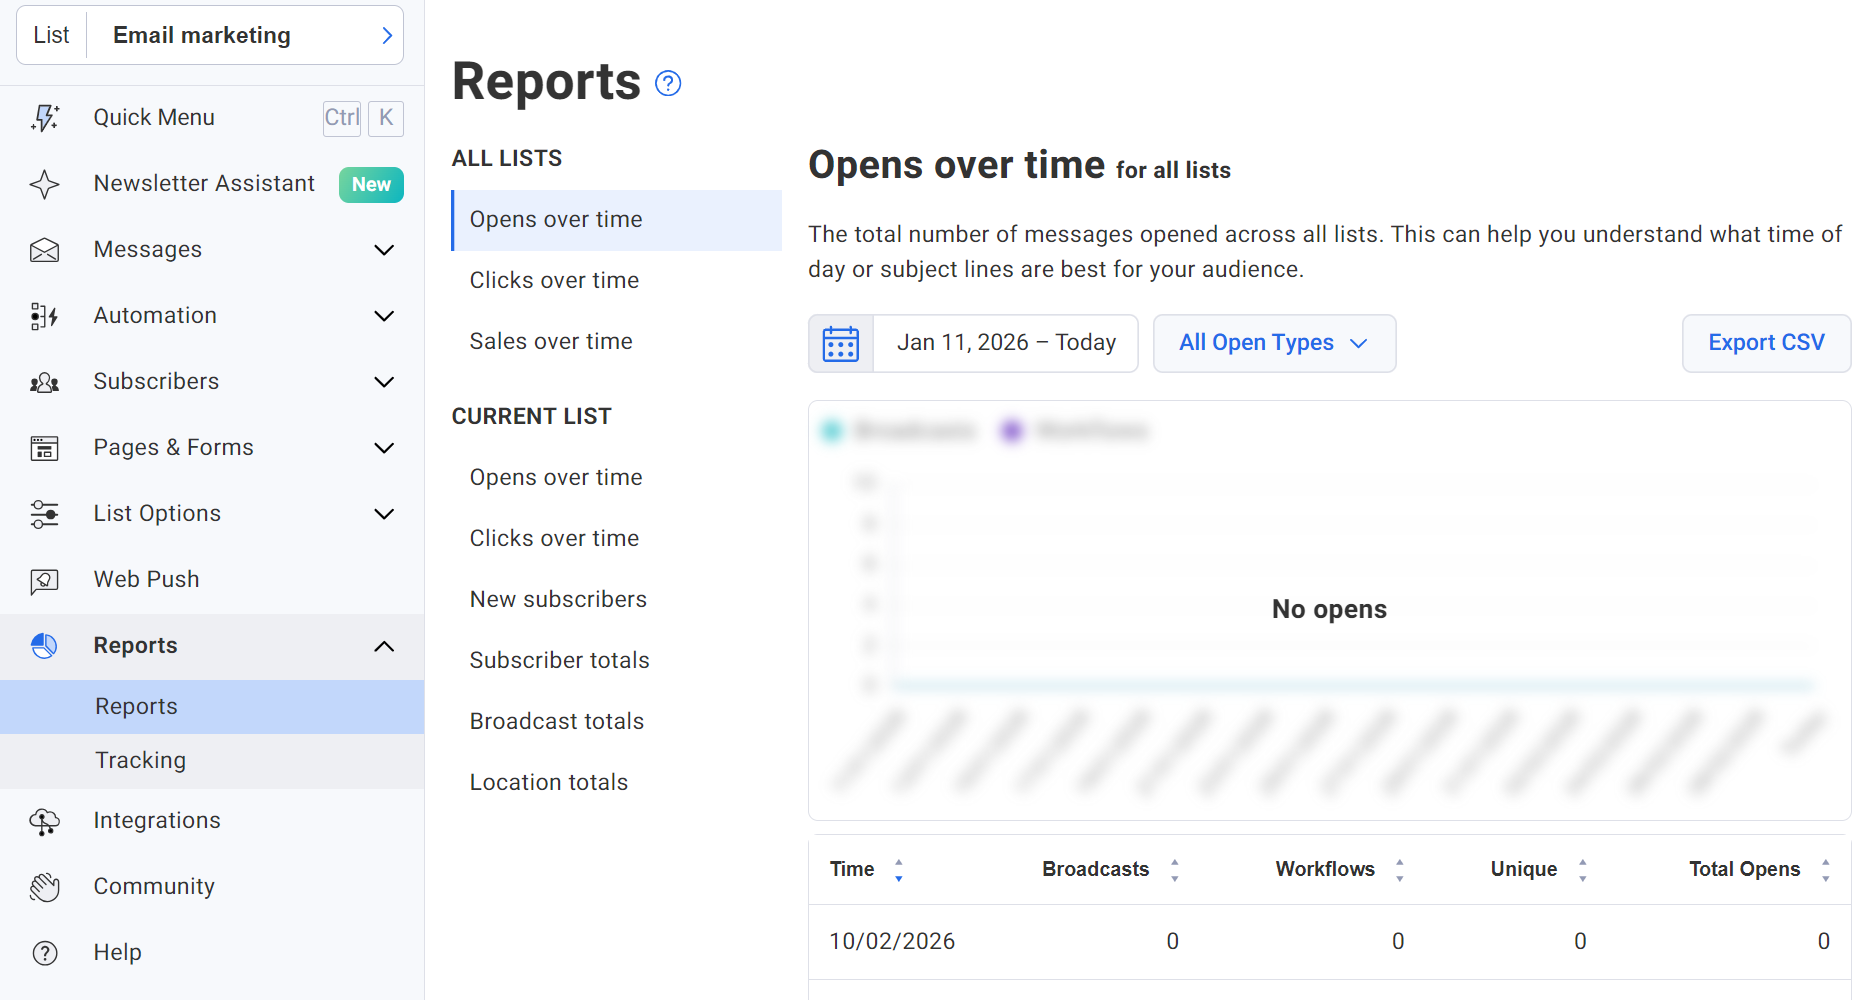Open Location totals for the current list
Screen dimensions: 1855x1000
[549, 782]
